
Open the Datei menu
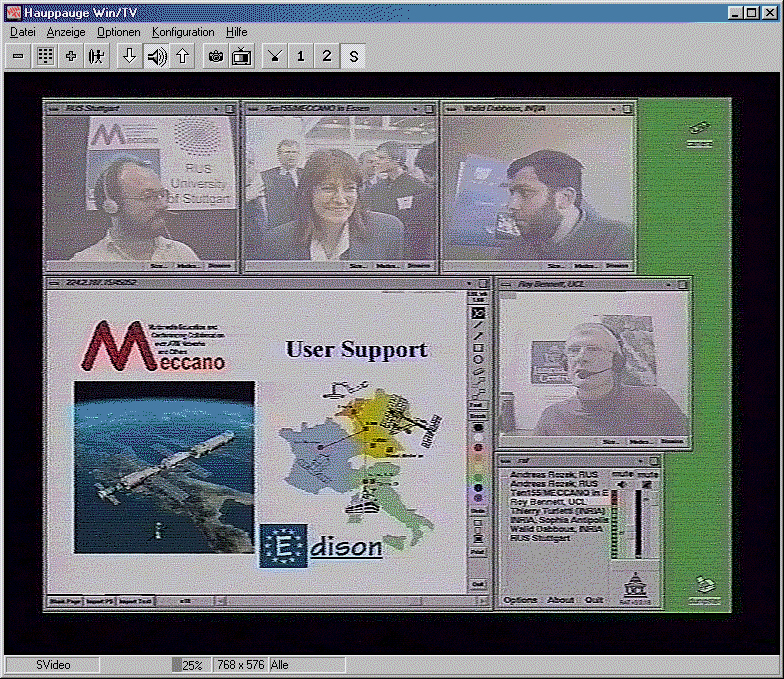pyautogui.click(x=22, y=32)
